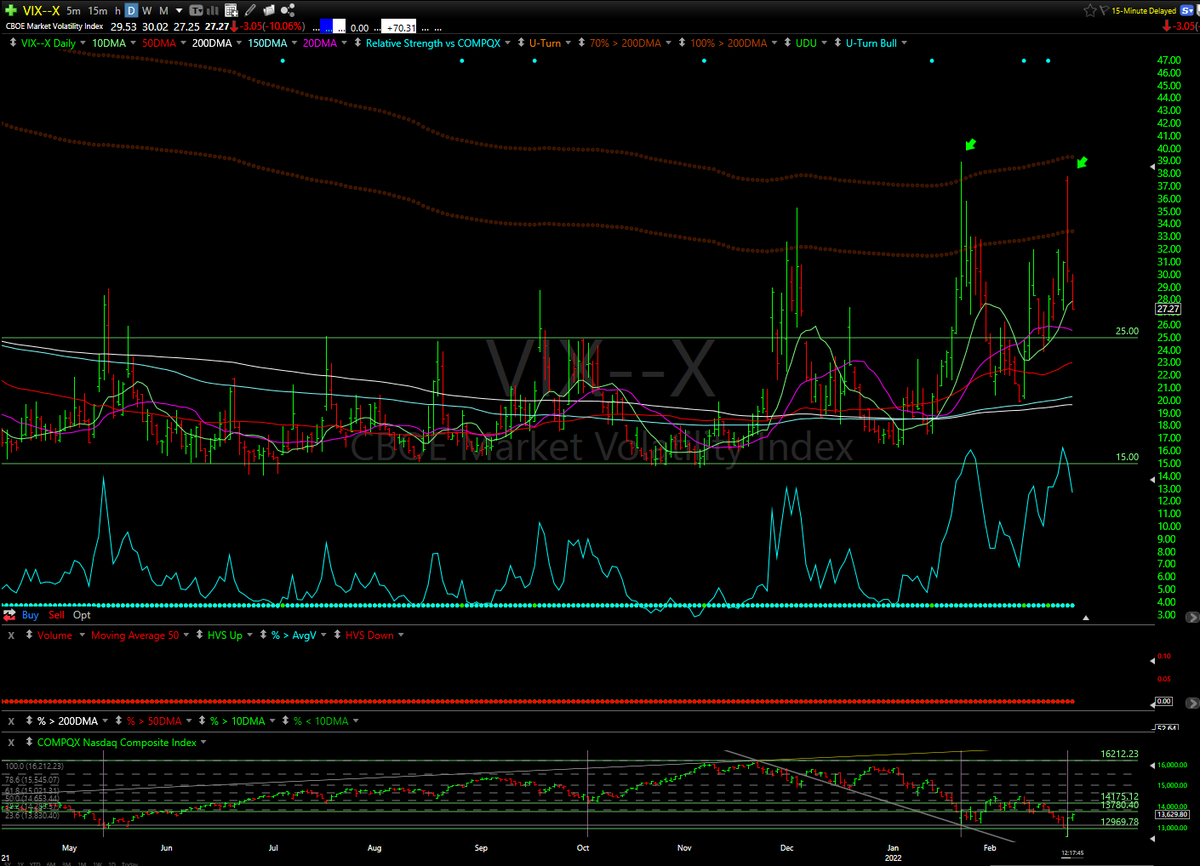The height and width of the screenshot is (866, 1200).
Task: Click the move handle before UDU
Action: tap(788, 43)
